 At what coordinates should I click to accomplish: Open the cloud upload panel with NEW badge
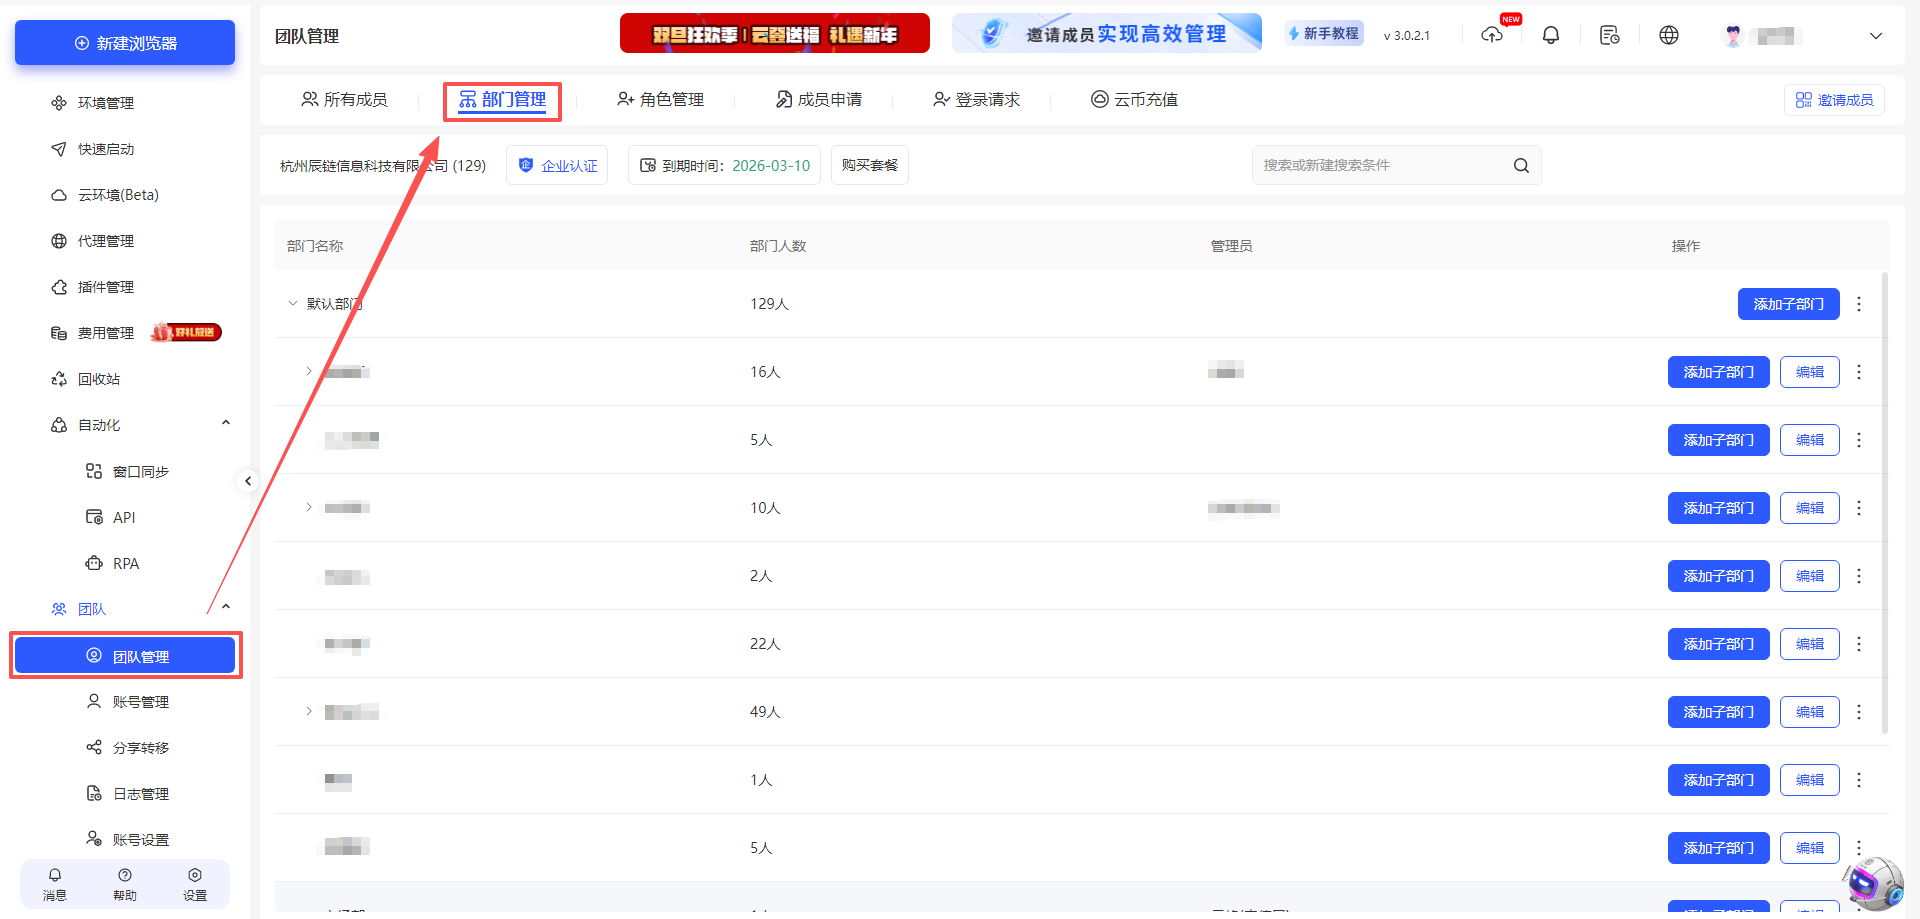pyautogui.click(x=1492, y=34)
